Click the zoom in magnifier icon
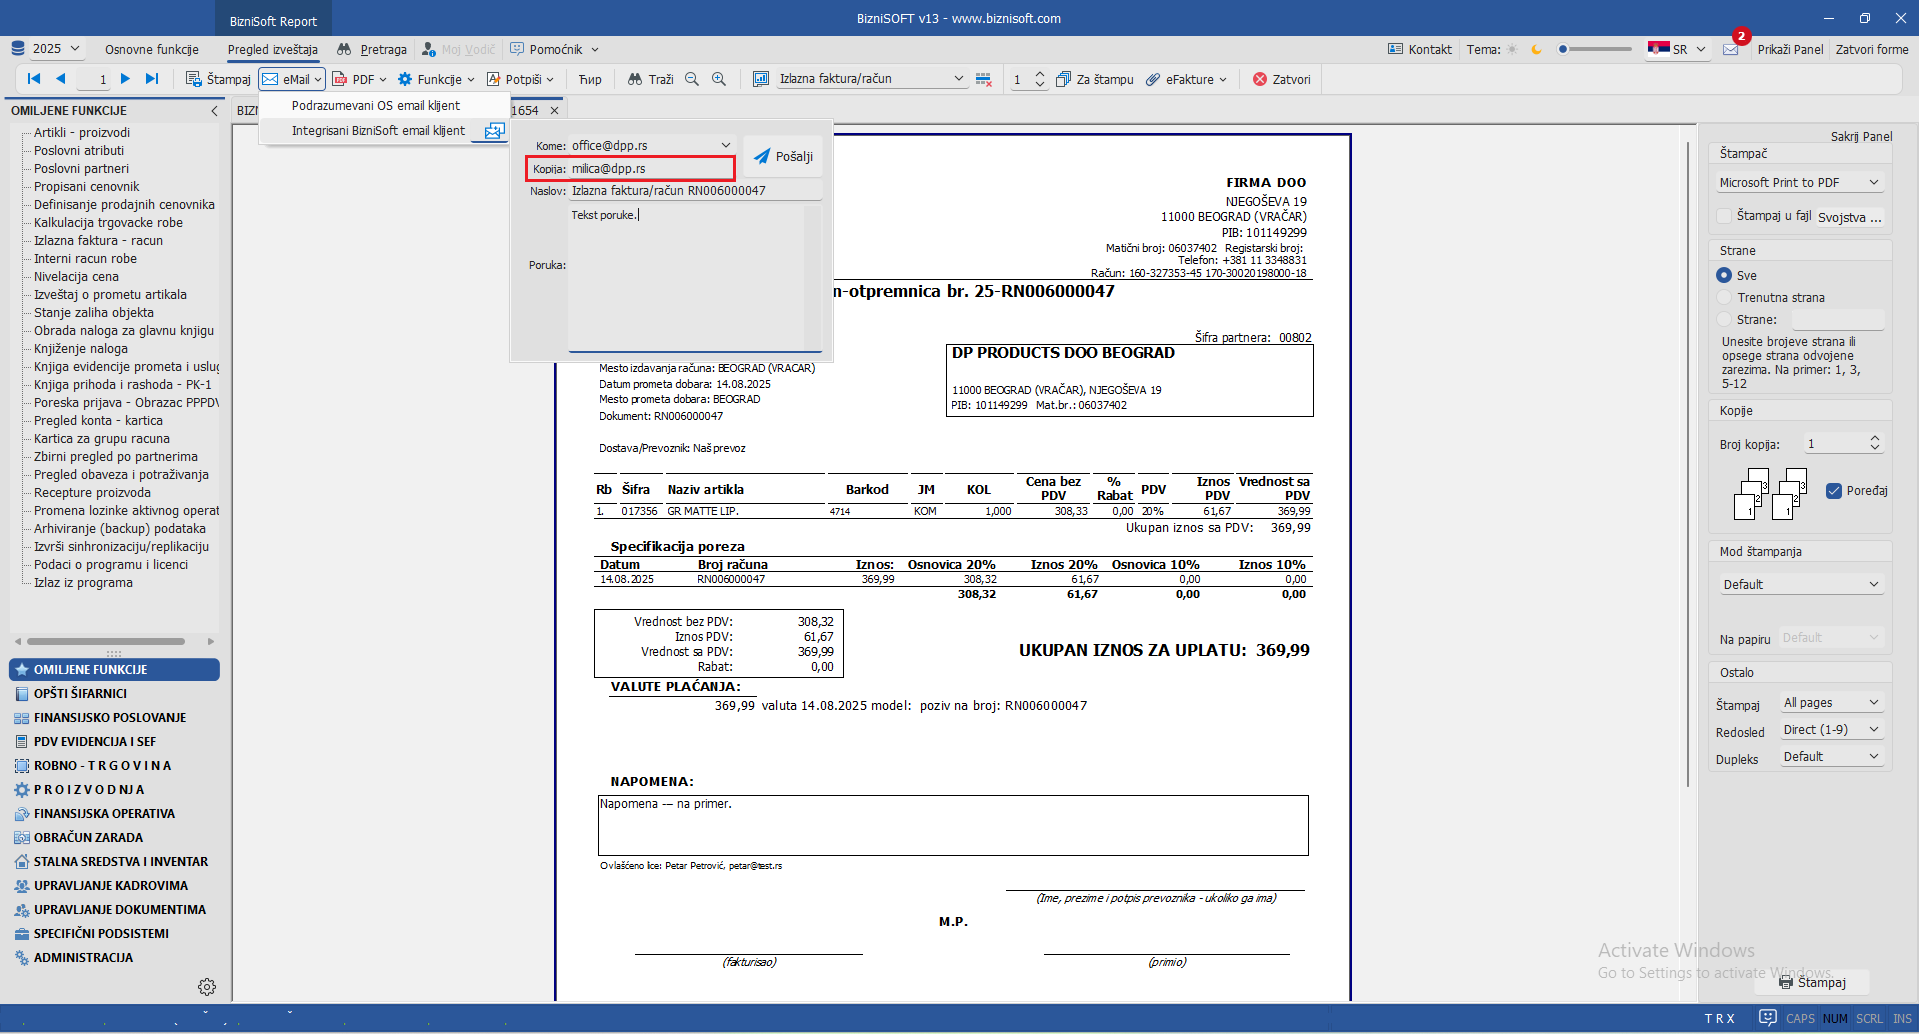This screenshot has width=1919, height=1034. [719, 79]
